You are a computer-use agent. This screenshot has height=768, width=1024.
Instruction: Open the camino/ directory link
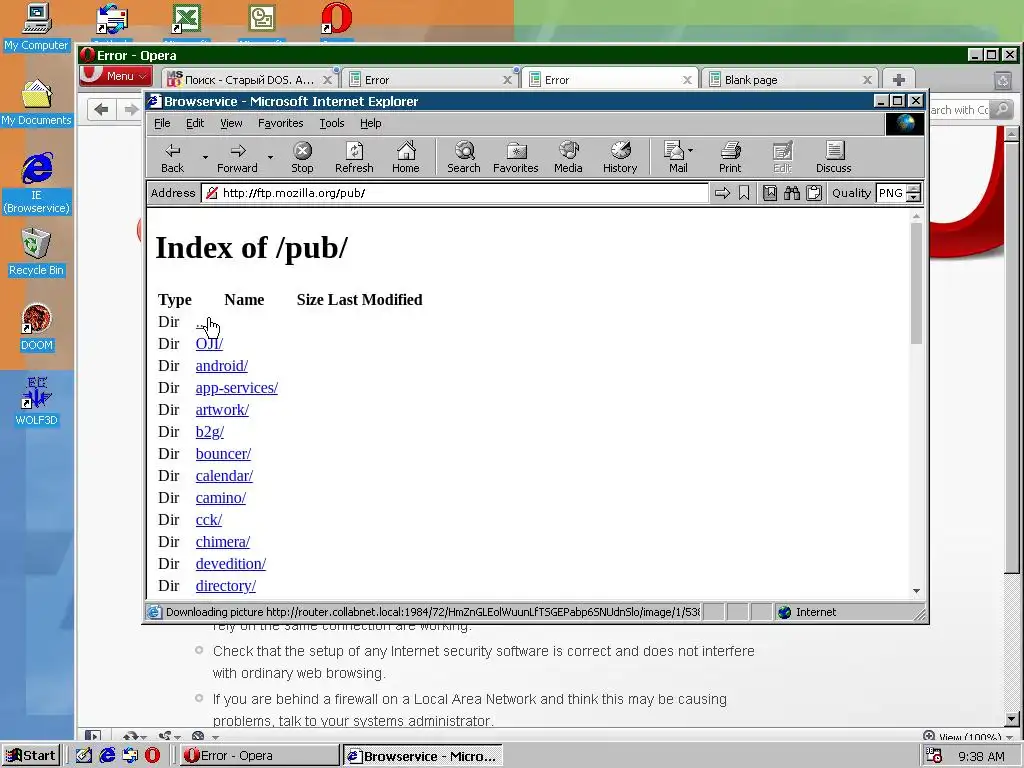(x=221, y=498)
